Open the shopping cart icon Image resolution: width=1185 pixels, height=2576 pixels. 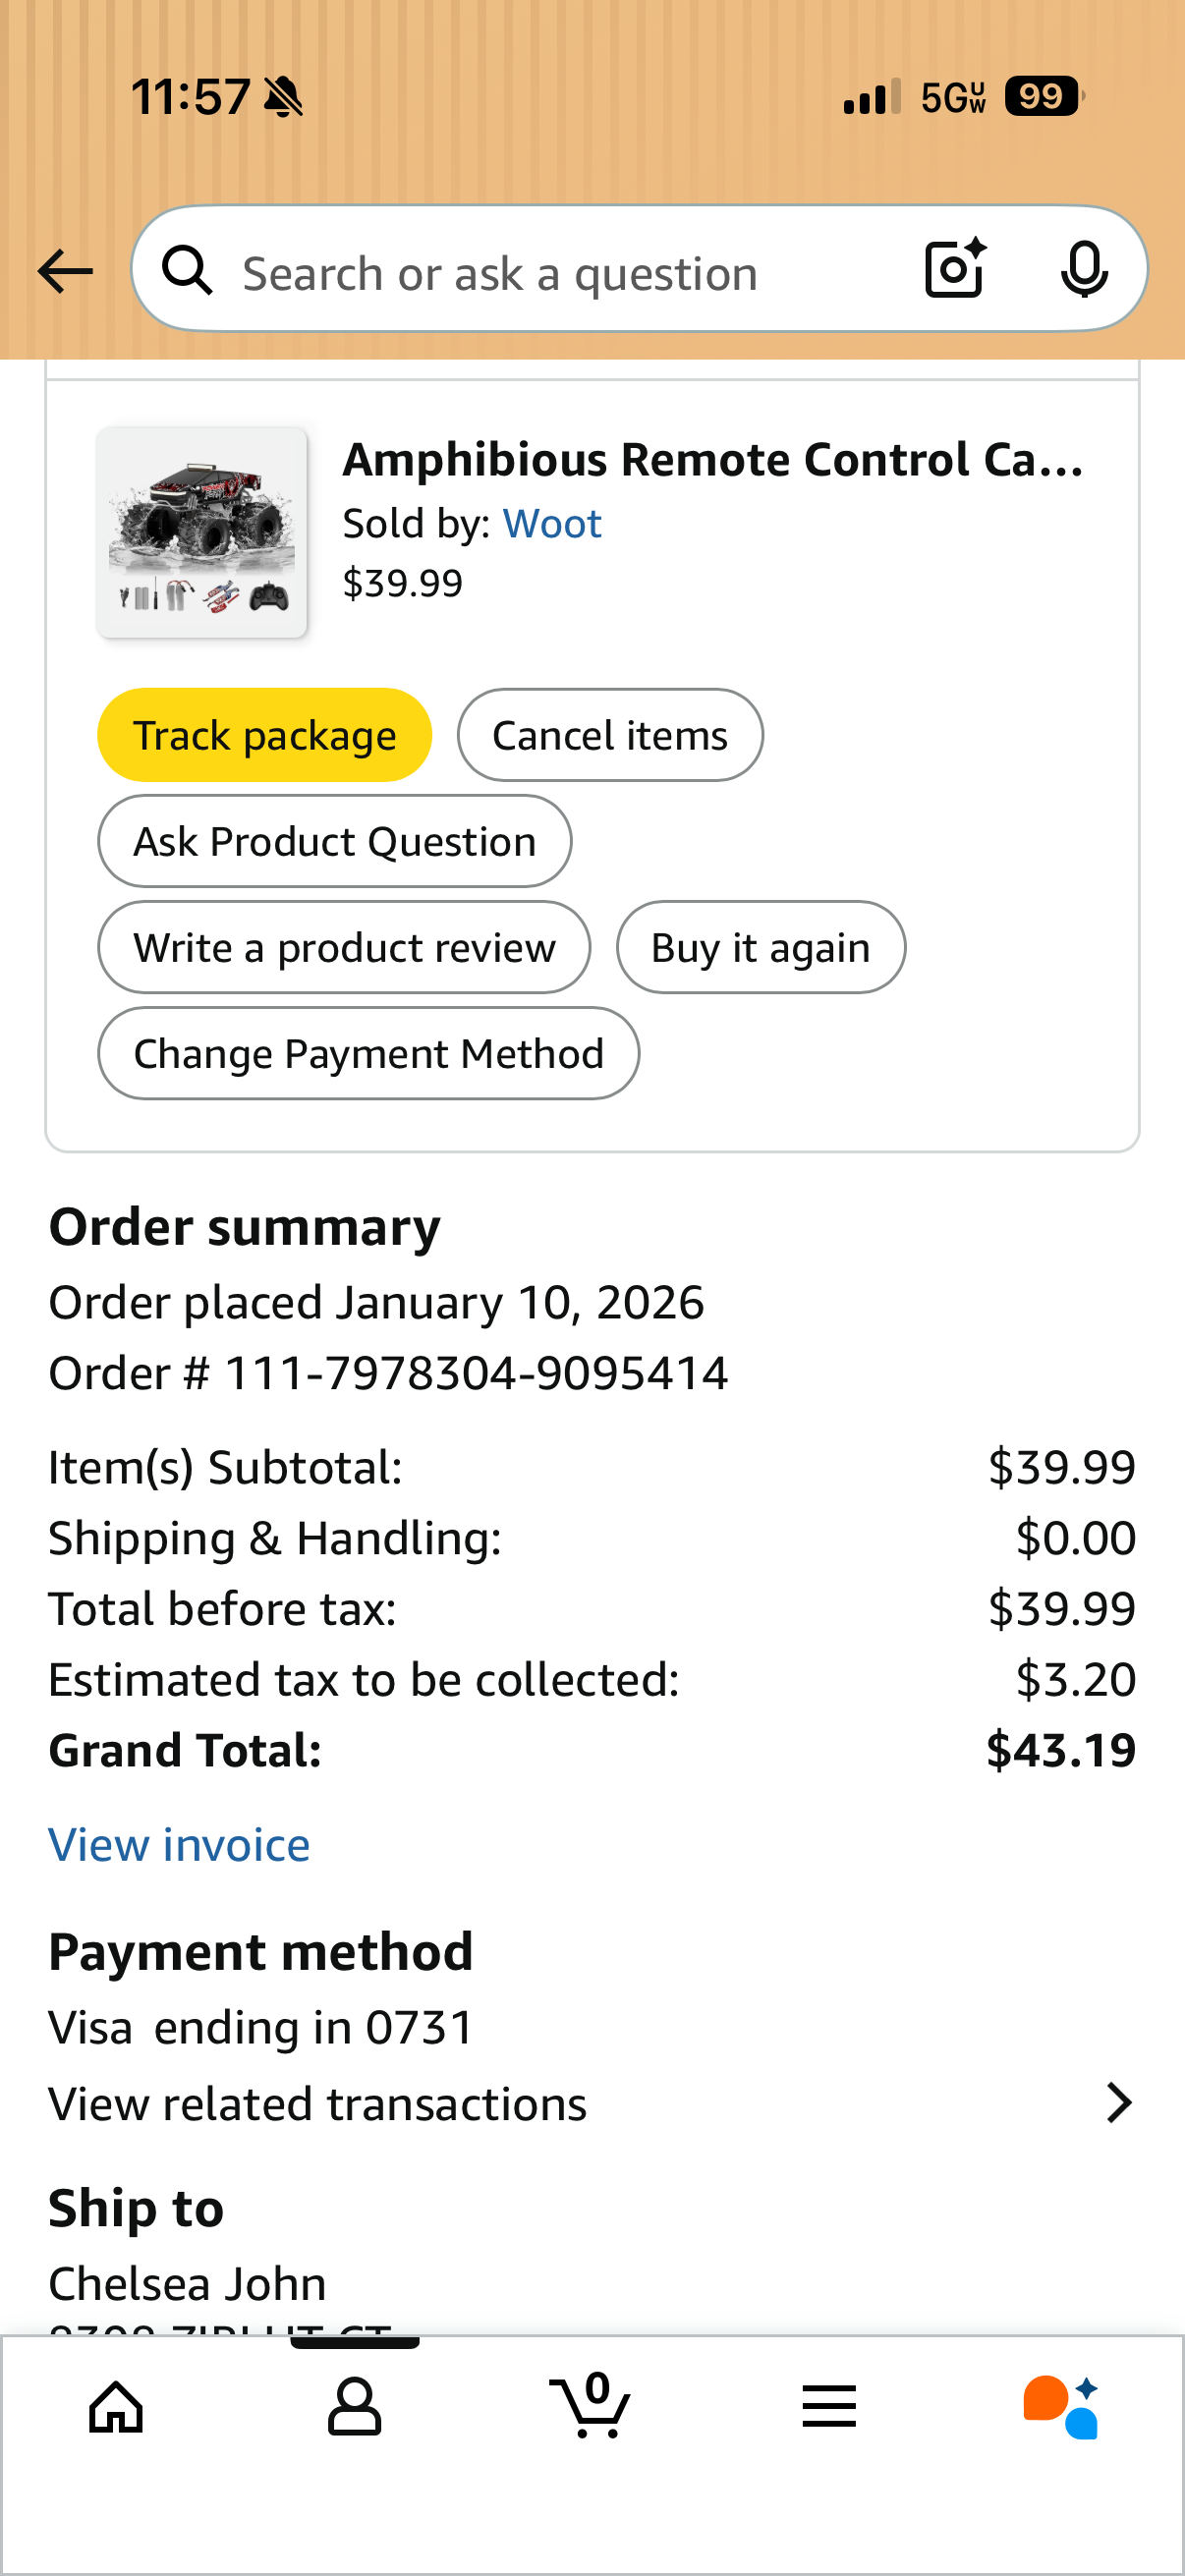590,2406
